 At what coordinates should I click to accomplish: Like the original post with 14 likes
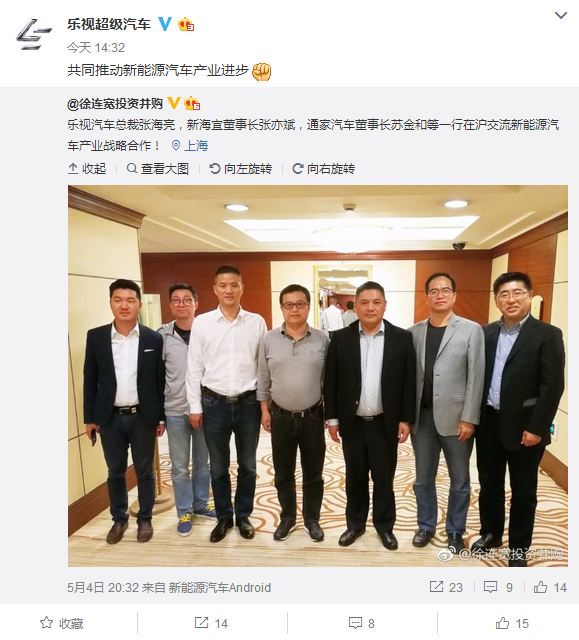point(550,587)
